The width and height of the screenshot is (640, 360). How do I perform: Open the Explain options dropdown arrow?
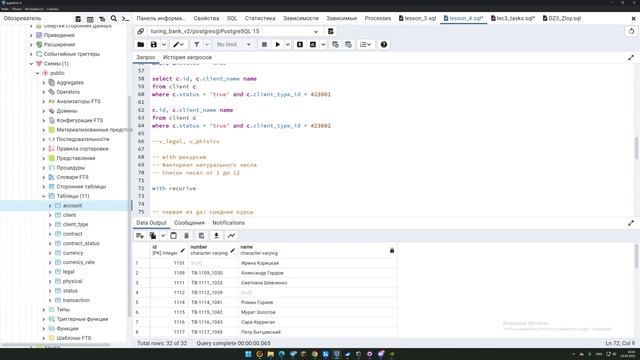tap(323, 44)
